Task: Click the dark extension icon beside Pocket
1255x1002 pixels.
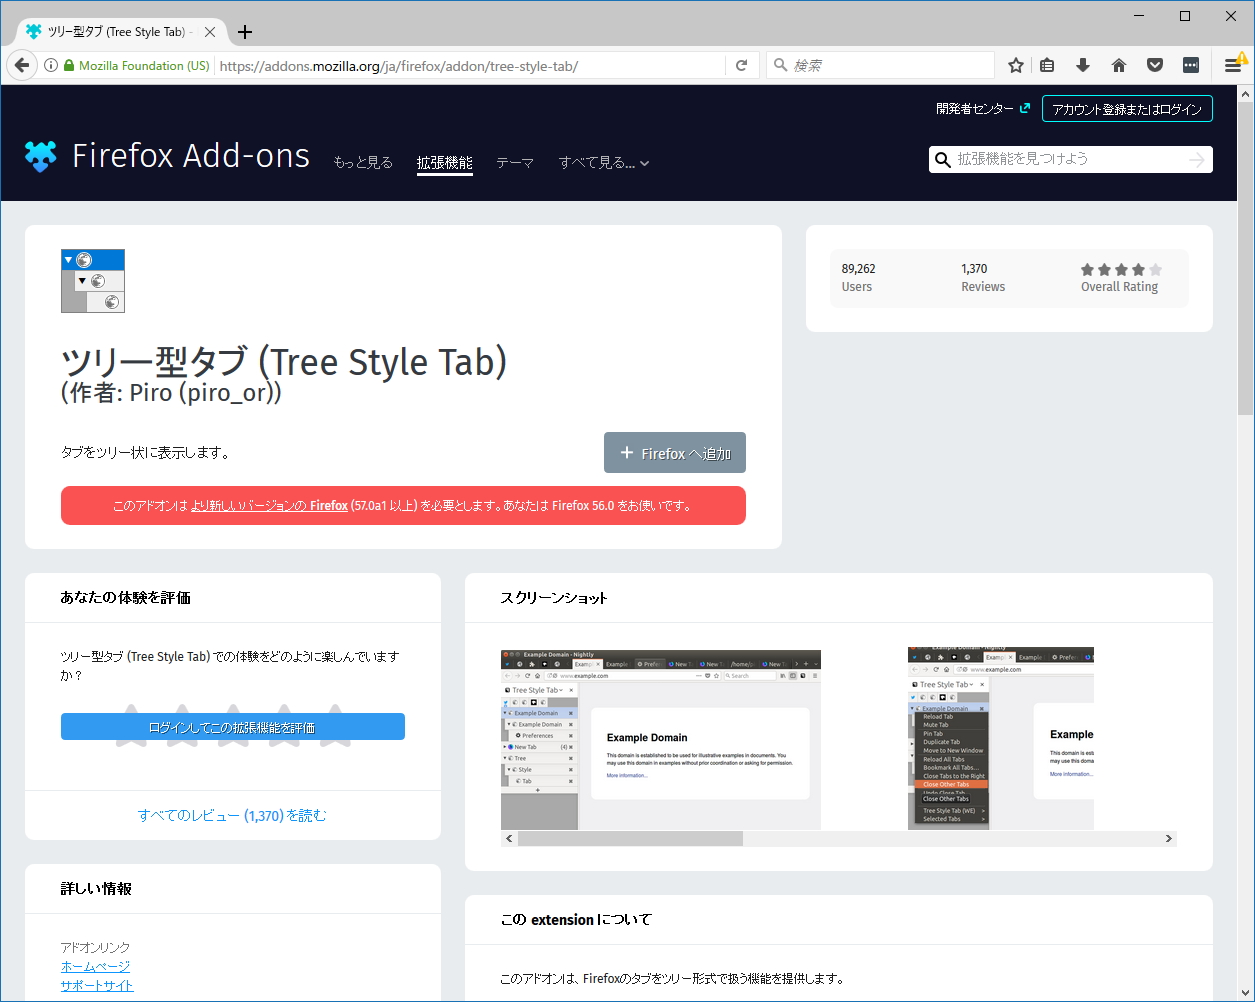Action: coord(1191,66)
